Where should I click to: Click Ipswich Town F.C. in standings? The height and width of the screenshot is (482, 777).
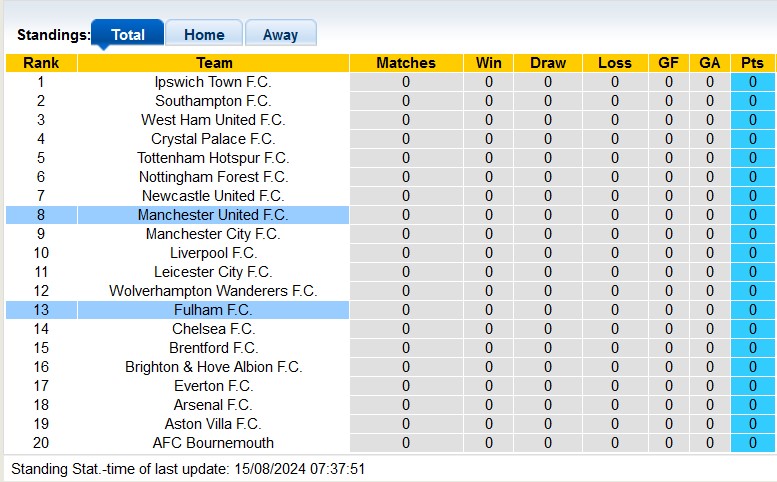213,82
